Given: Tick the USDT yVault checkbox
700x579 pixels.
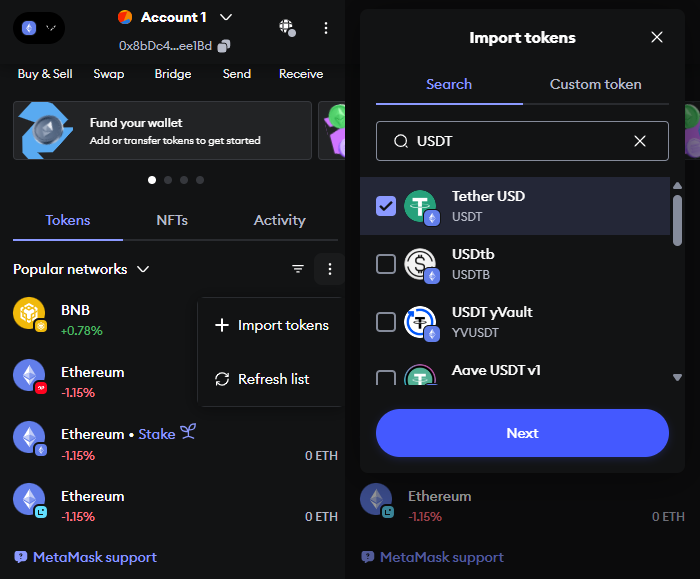Looking at the screenshot, I should click(x=386, y=322).
